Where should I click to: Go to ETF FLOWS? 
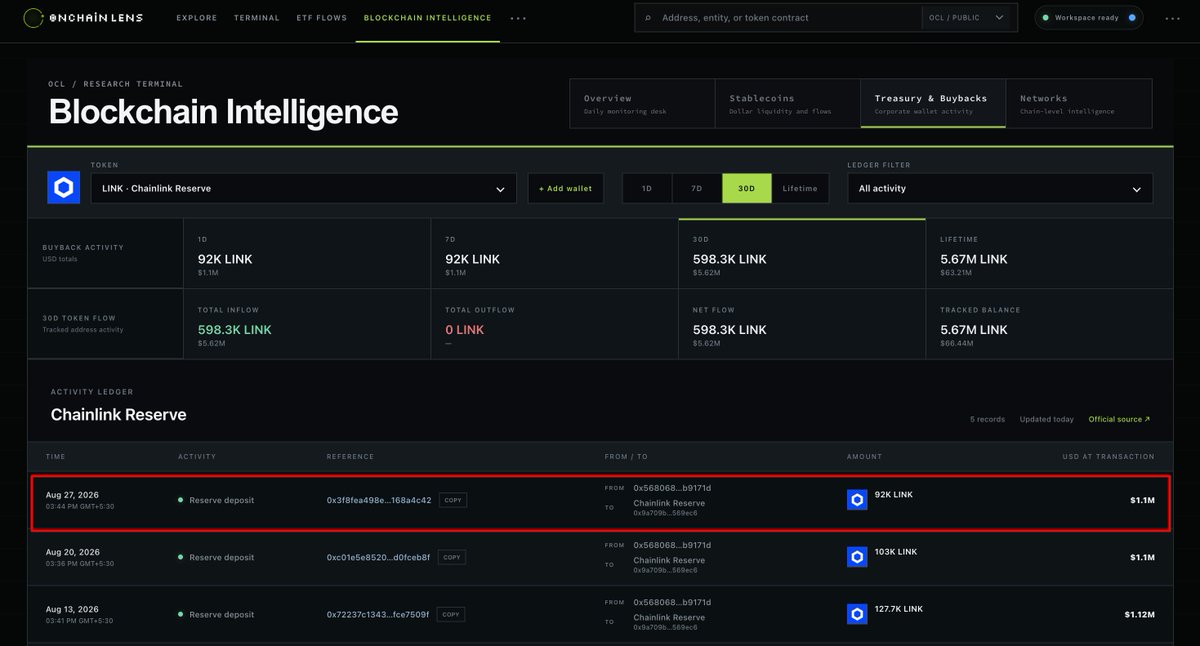(322, 18)
